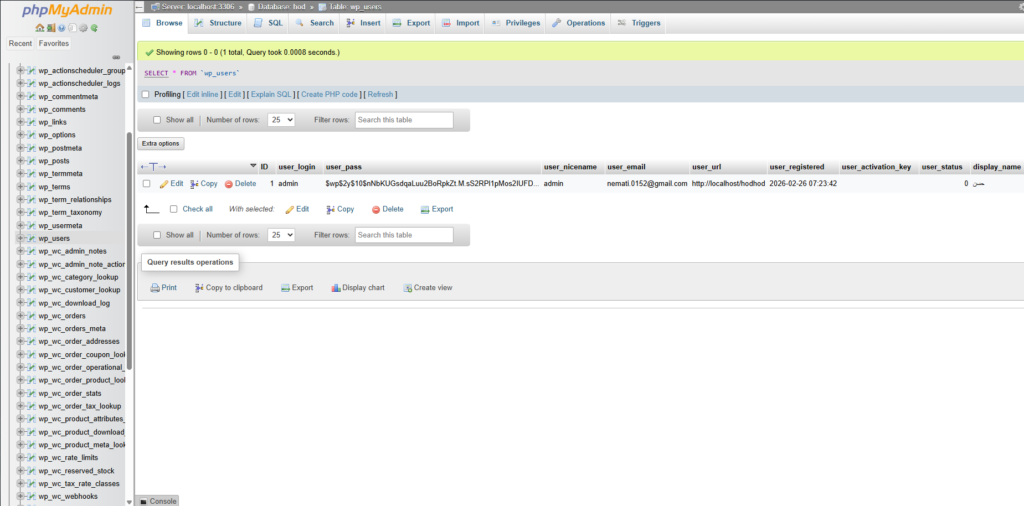Click the Print printer icon
This screenshot has width=1024, height=506.
point(155,288)
